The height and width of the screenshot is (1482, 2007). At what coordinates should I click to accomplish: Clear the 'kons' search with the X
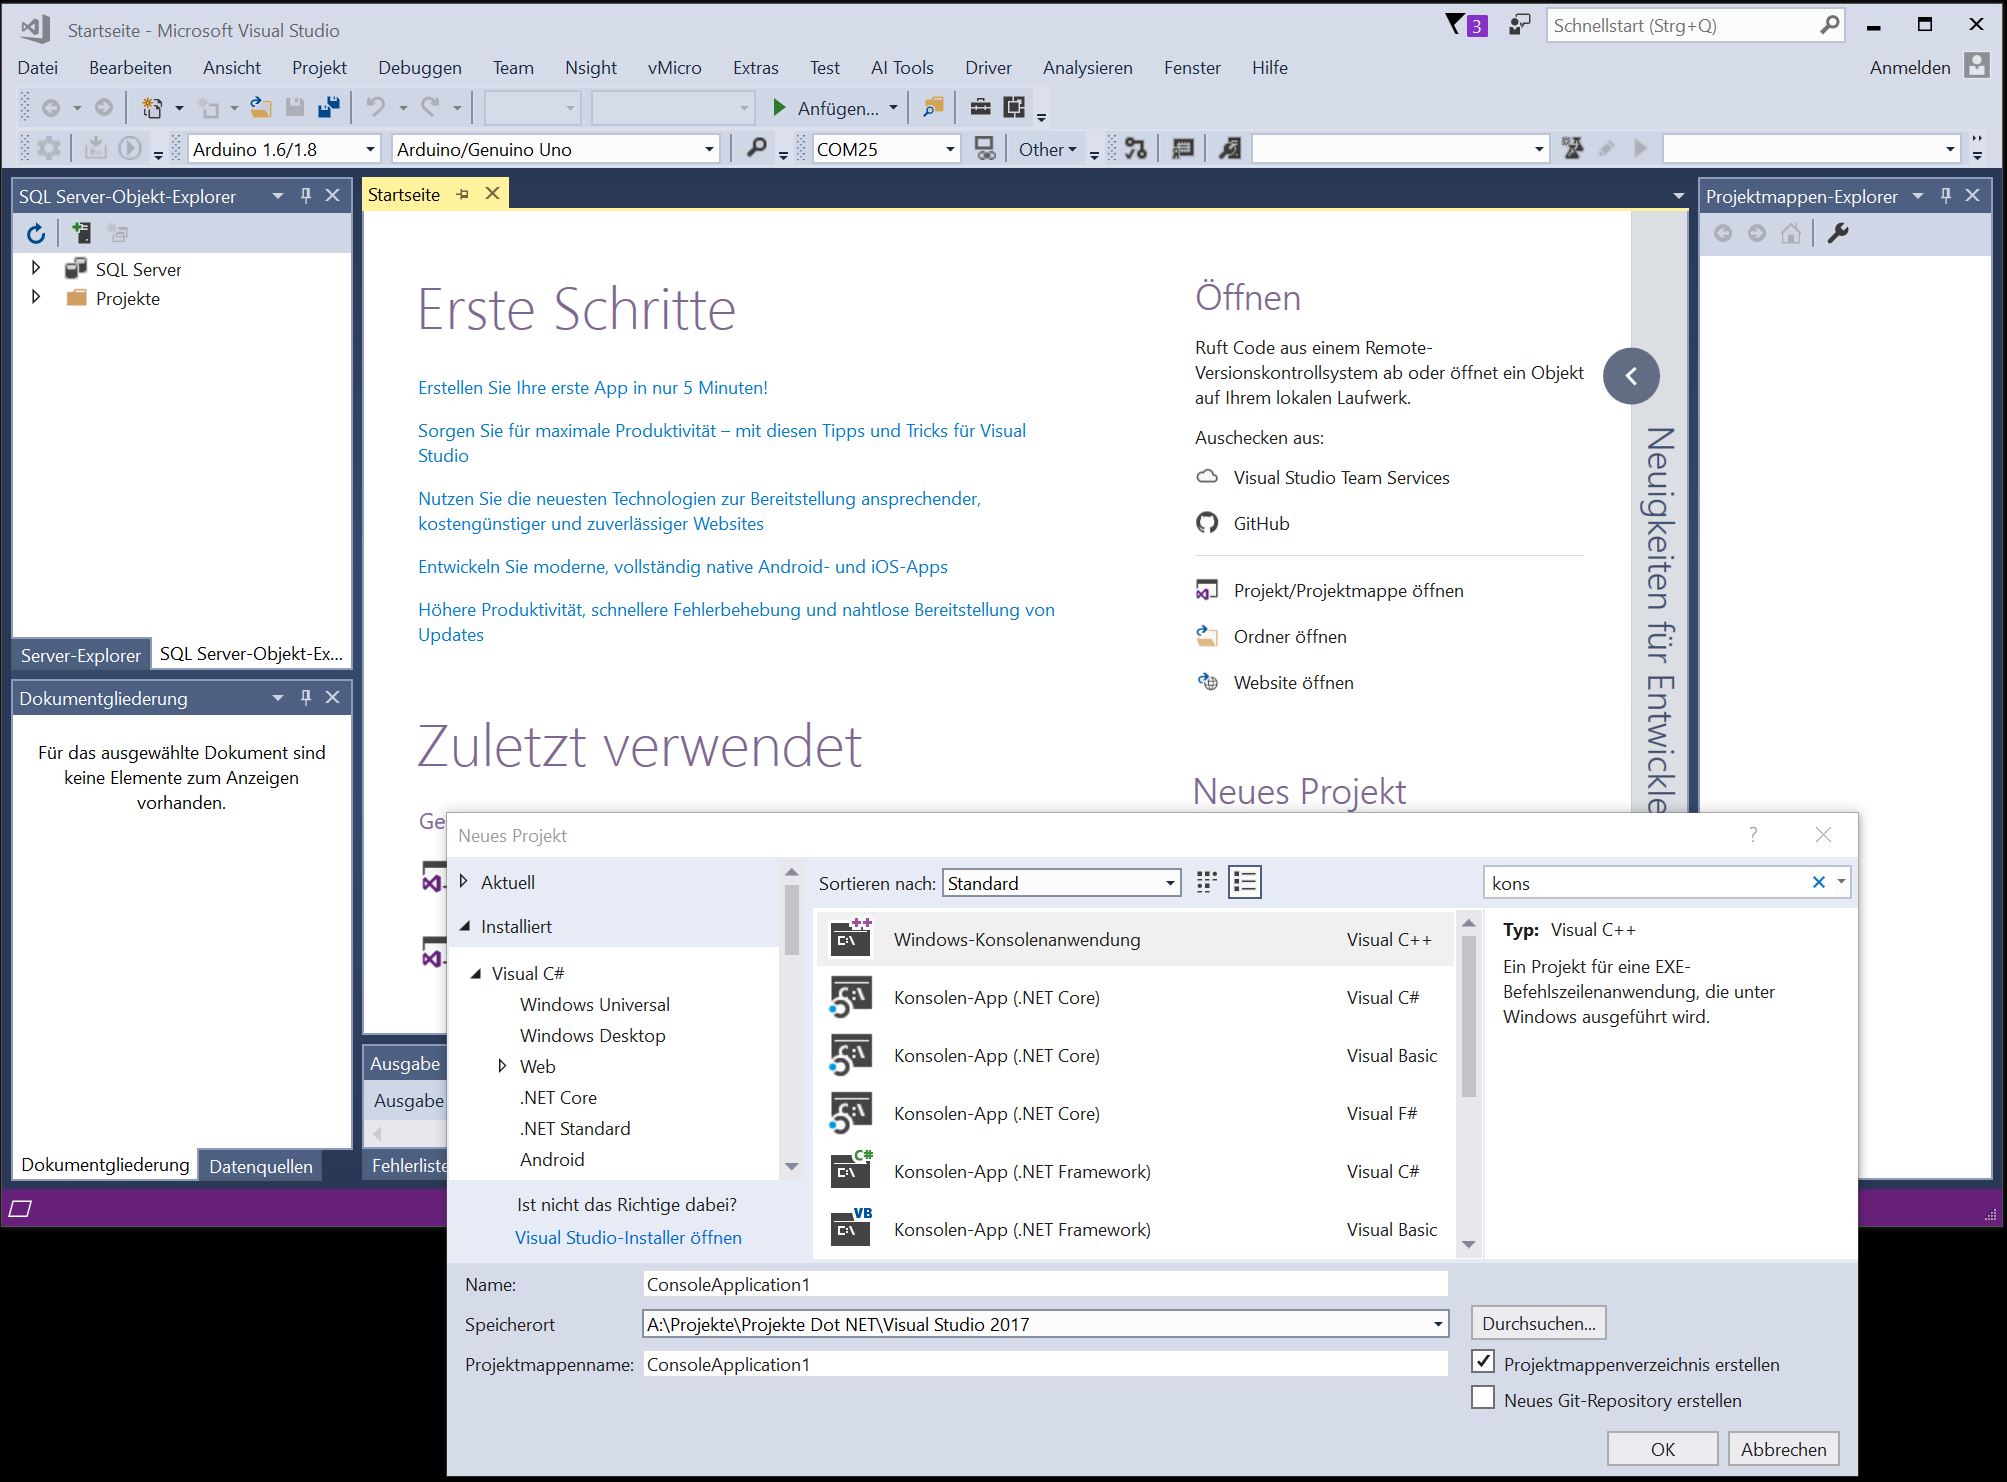tap(1818, 882)
